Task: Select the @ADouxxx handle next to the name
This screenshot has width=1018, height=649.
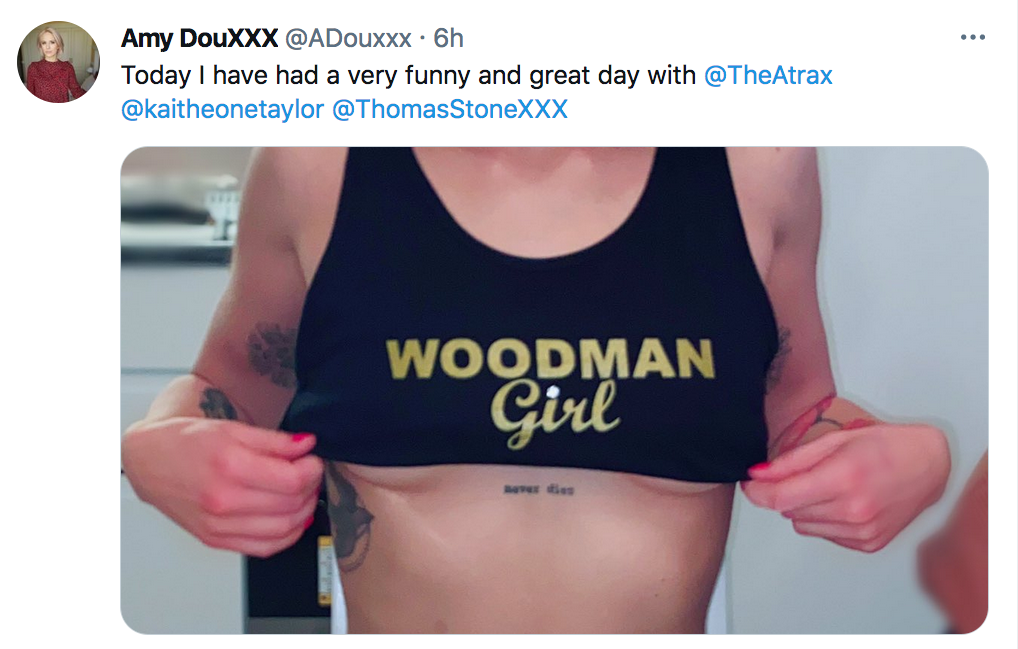Action: pyautogui.click(x=348, y=38)
